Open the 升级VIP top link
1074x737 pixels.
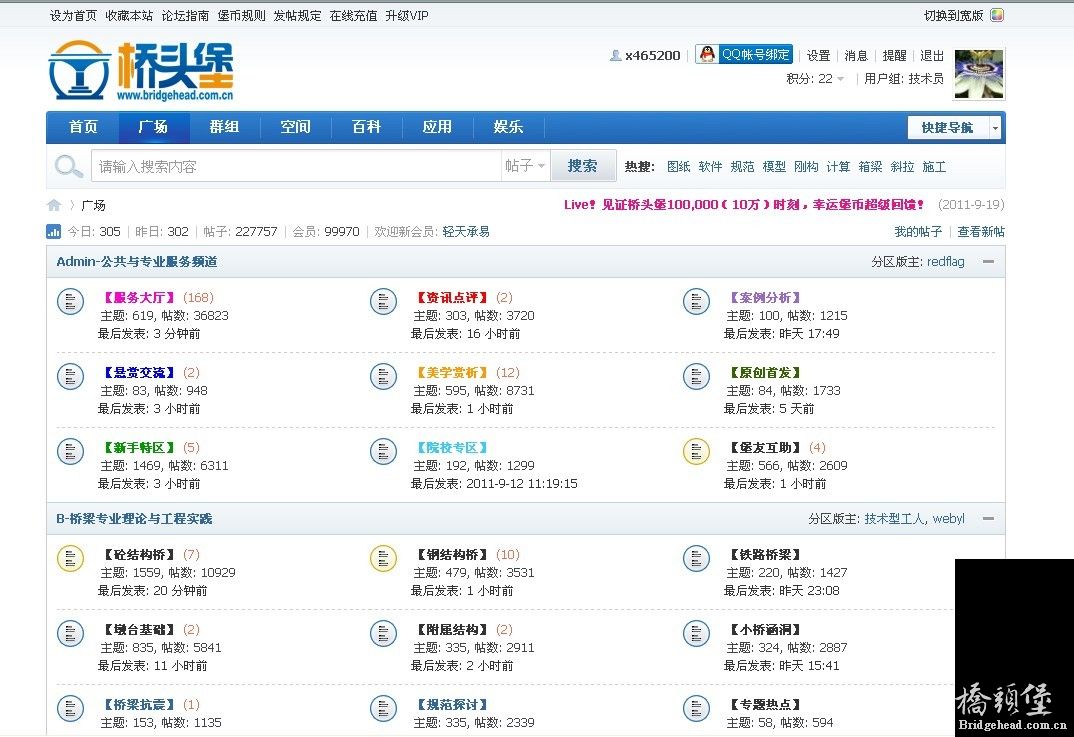pos(407,15)
